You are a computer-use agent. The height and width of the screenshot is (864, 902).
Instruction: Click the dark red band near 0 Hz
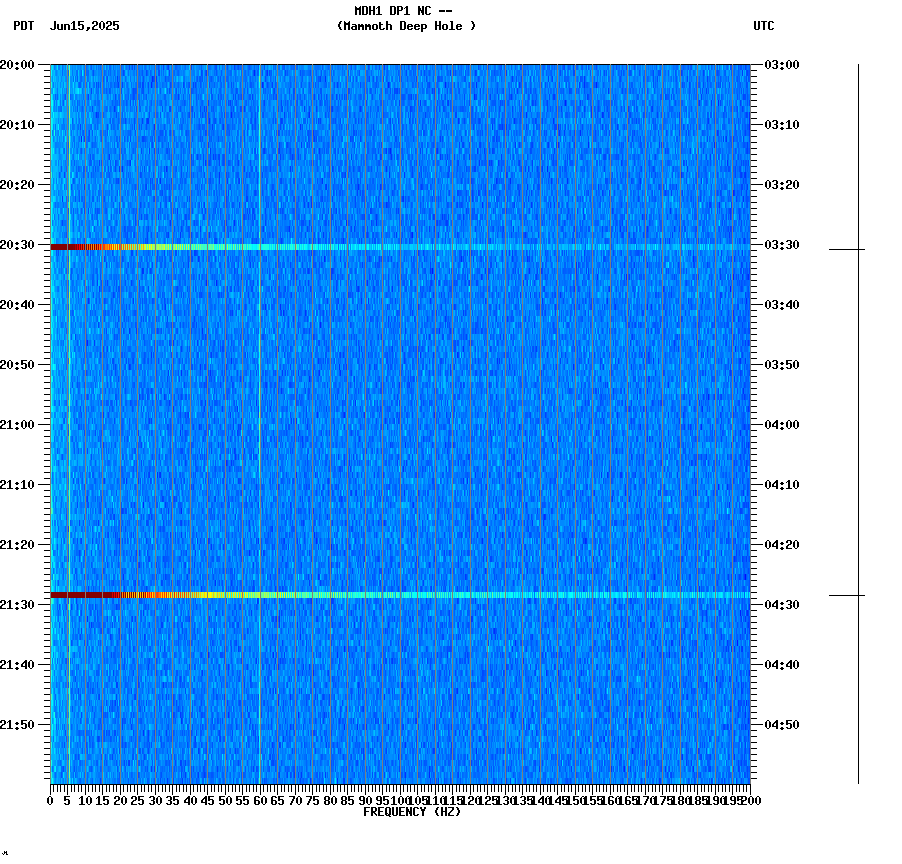(x=60, y=245)
